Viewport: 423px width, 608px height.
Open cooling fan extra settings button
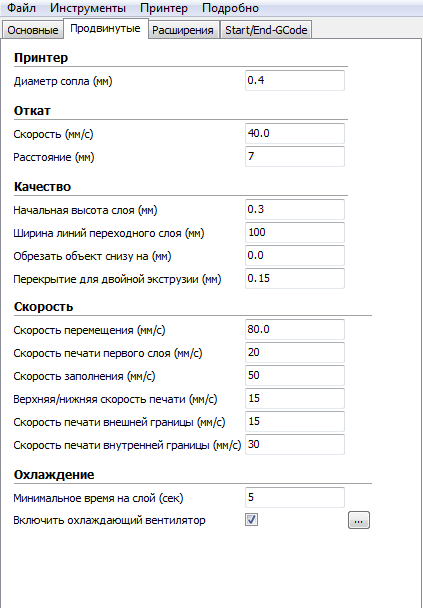pyautogui.click(x=359, y=520)
